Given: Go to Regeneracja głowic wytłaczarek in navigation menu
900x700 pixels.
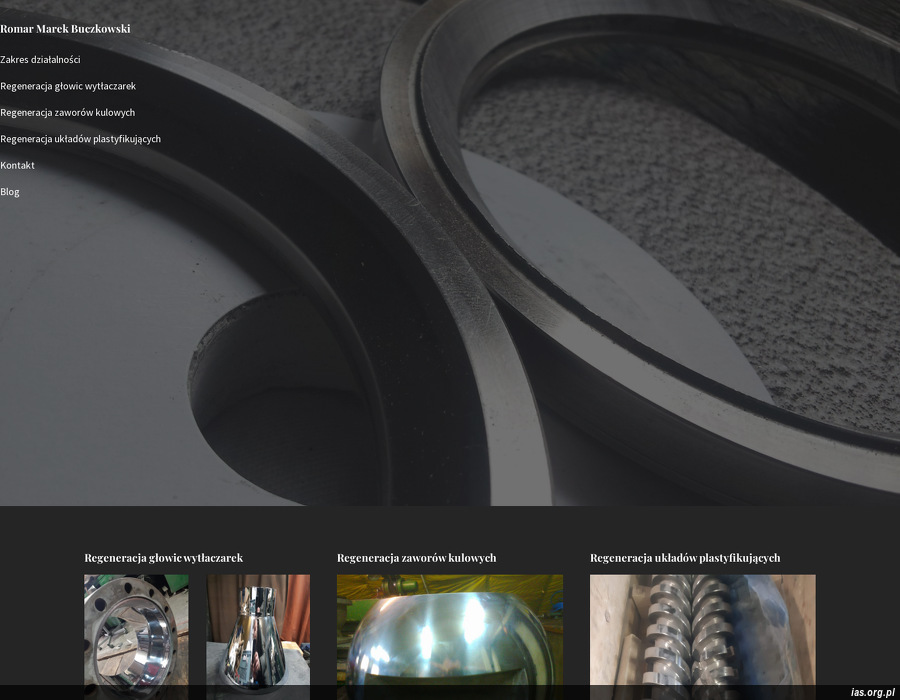Looking at the screenshot, I should point(68,87).
